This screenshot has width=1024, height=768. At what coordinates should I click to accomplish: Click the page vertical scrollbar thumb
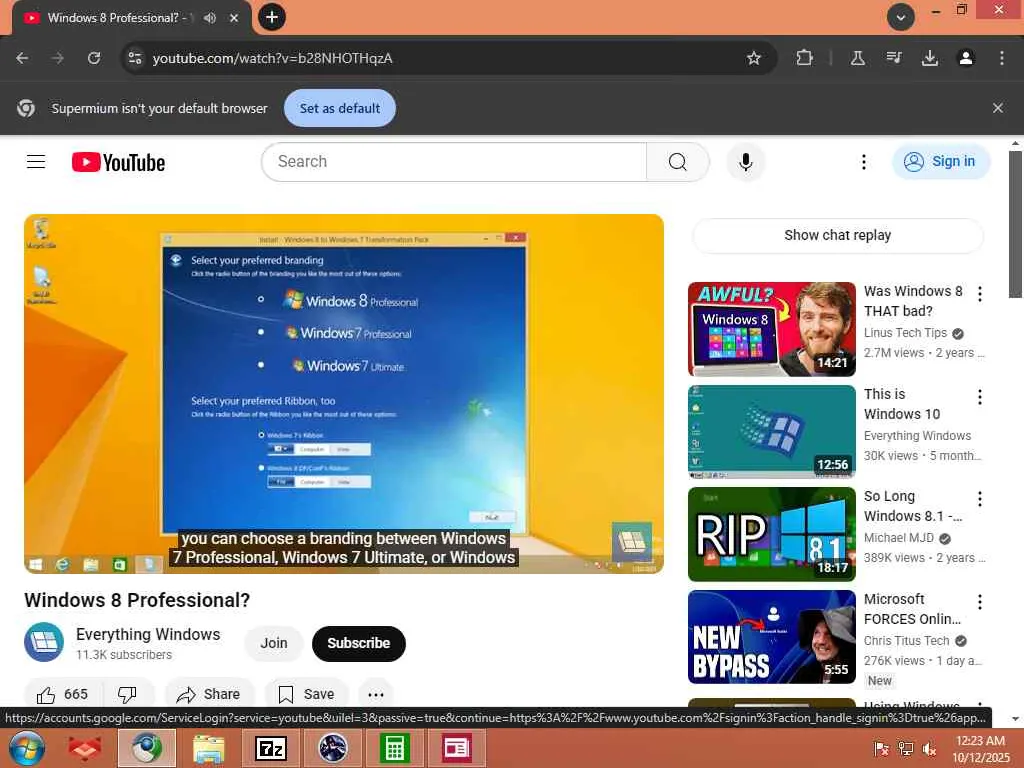point(1015,224)
